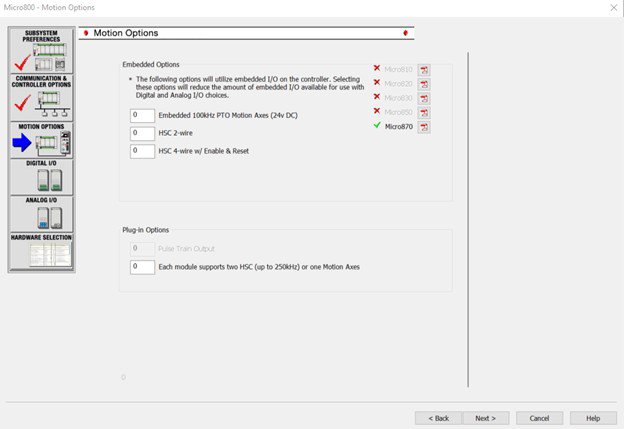Click the Motion Options page heading
The image size is (624, 429).
(x=126, y=33)
